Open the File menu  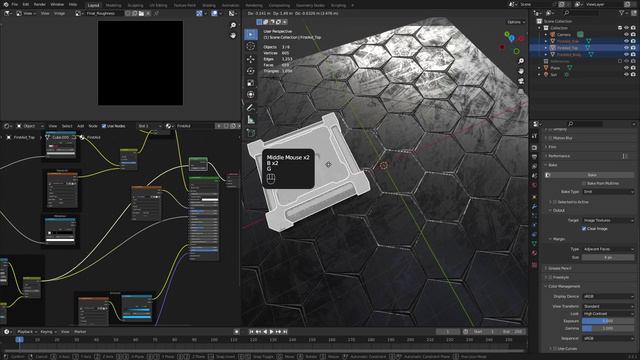[15, 4]
